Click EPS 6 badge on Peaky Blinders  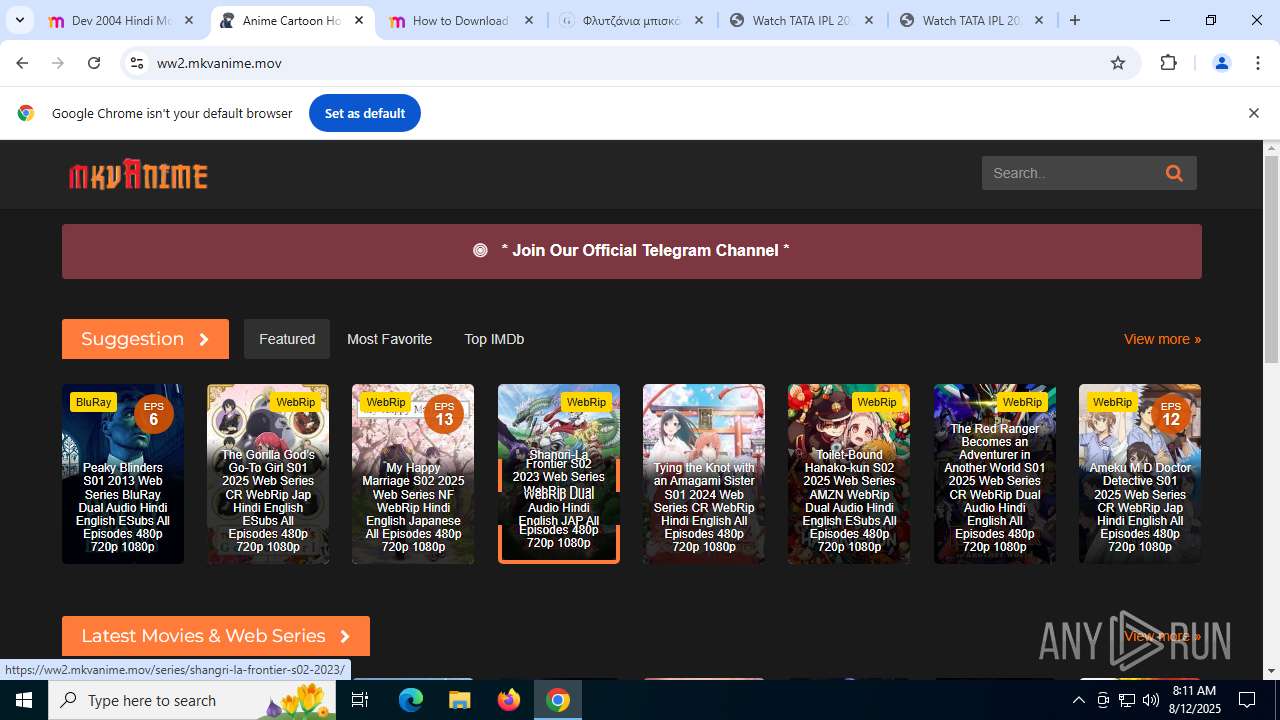(153, 413)
